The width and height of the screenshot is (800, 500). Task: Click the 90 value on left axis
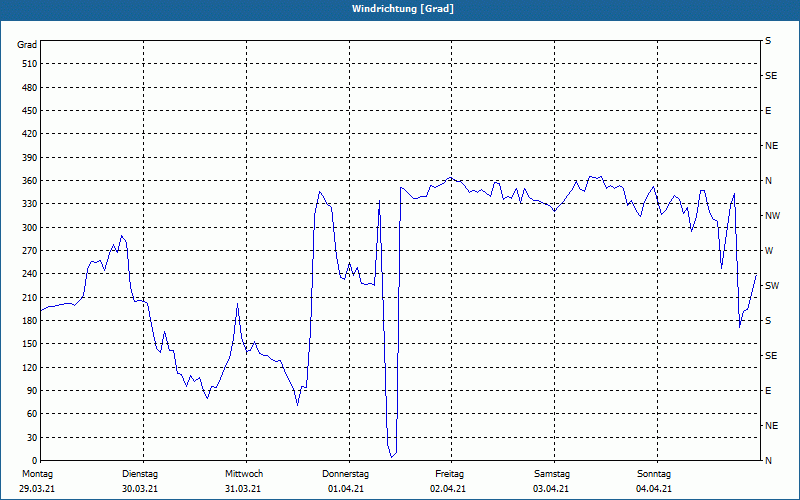(32, 391)
